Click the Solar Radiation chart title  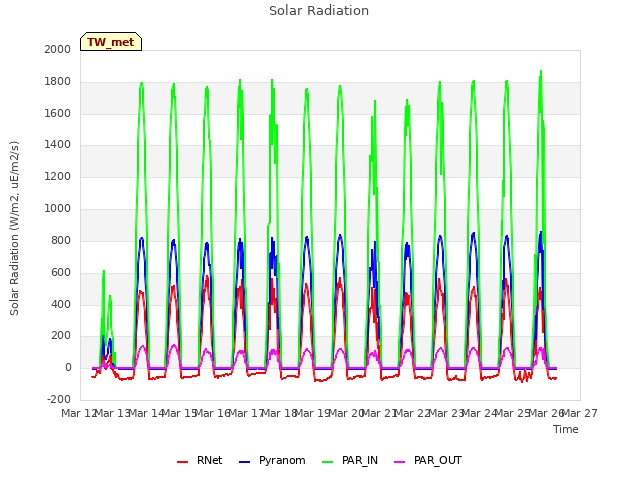point(319,11)
